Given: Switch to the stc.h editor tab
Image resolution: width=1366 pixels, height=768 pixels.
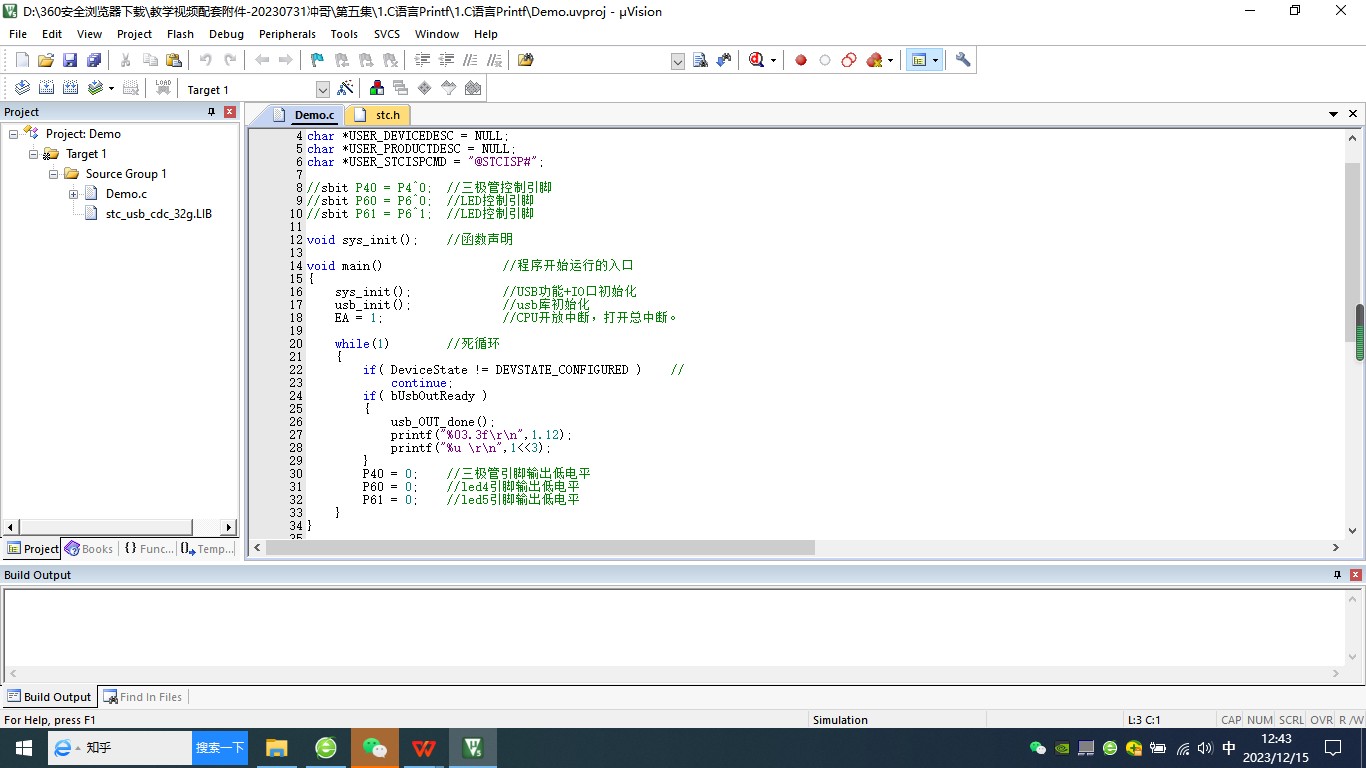Looking at the screenshot, I should [x=378, y=115].
